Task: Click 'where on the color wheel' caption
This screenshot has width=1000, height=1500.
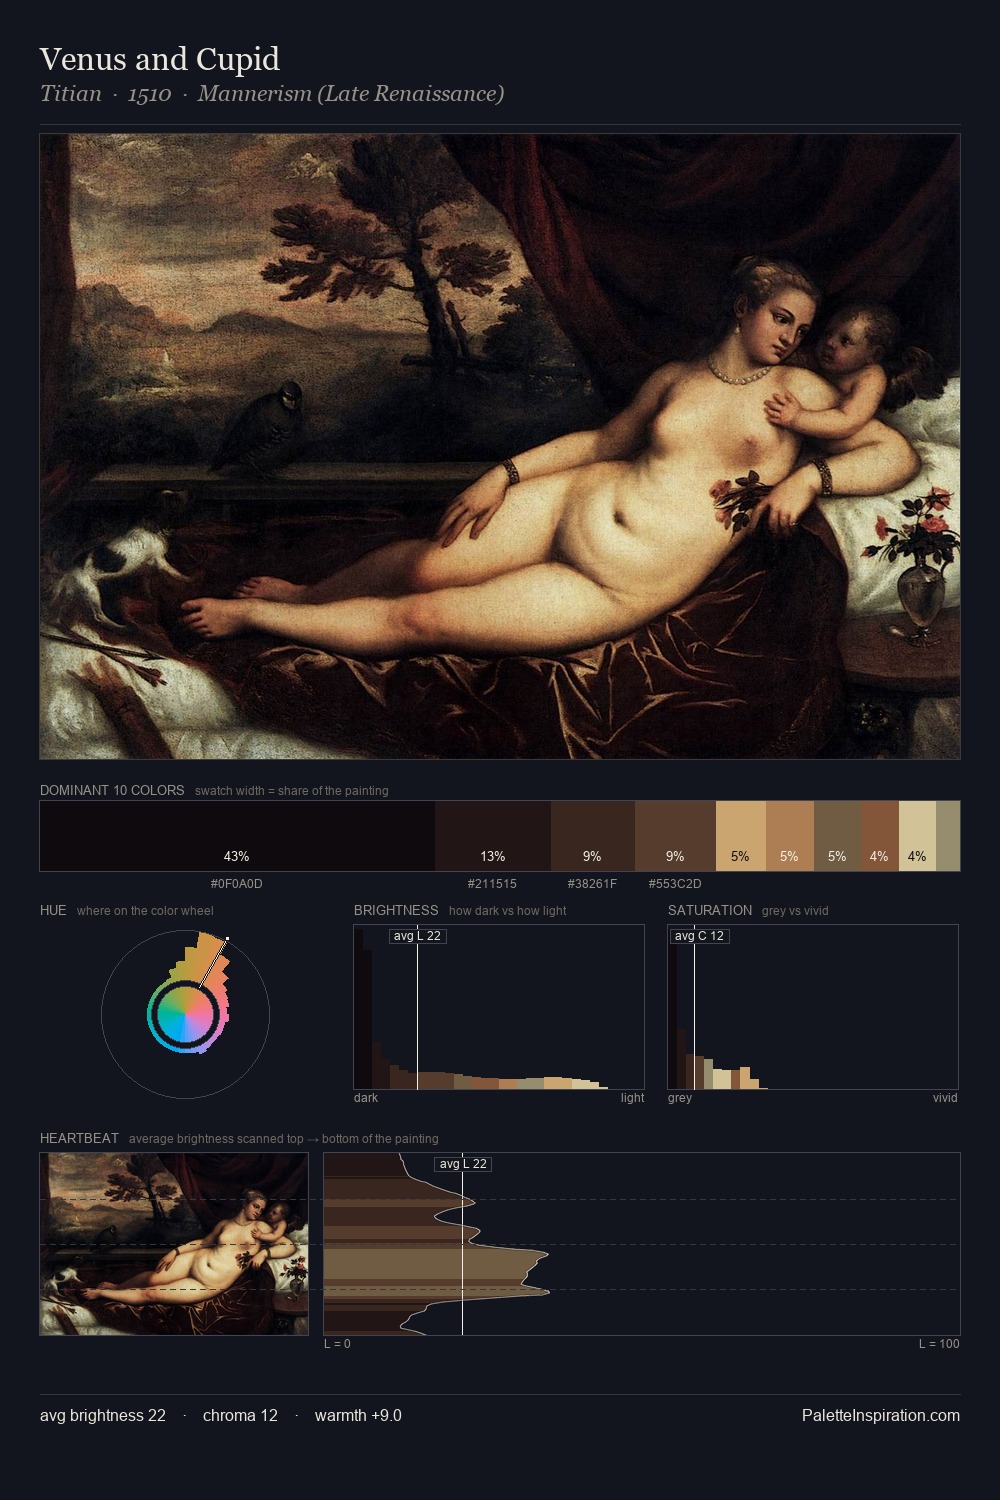Action: (145, 911)
